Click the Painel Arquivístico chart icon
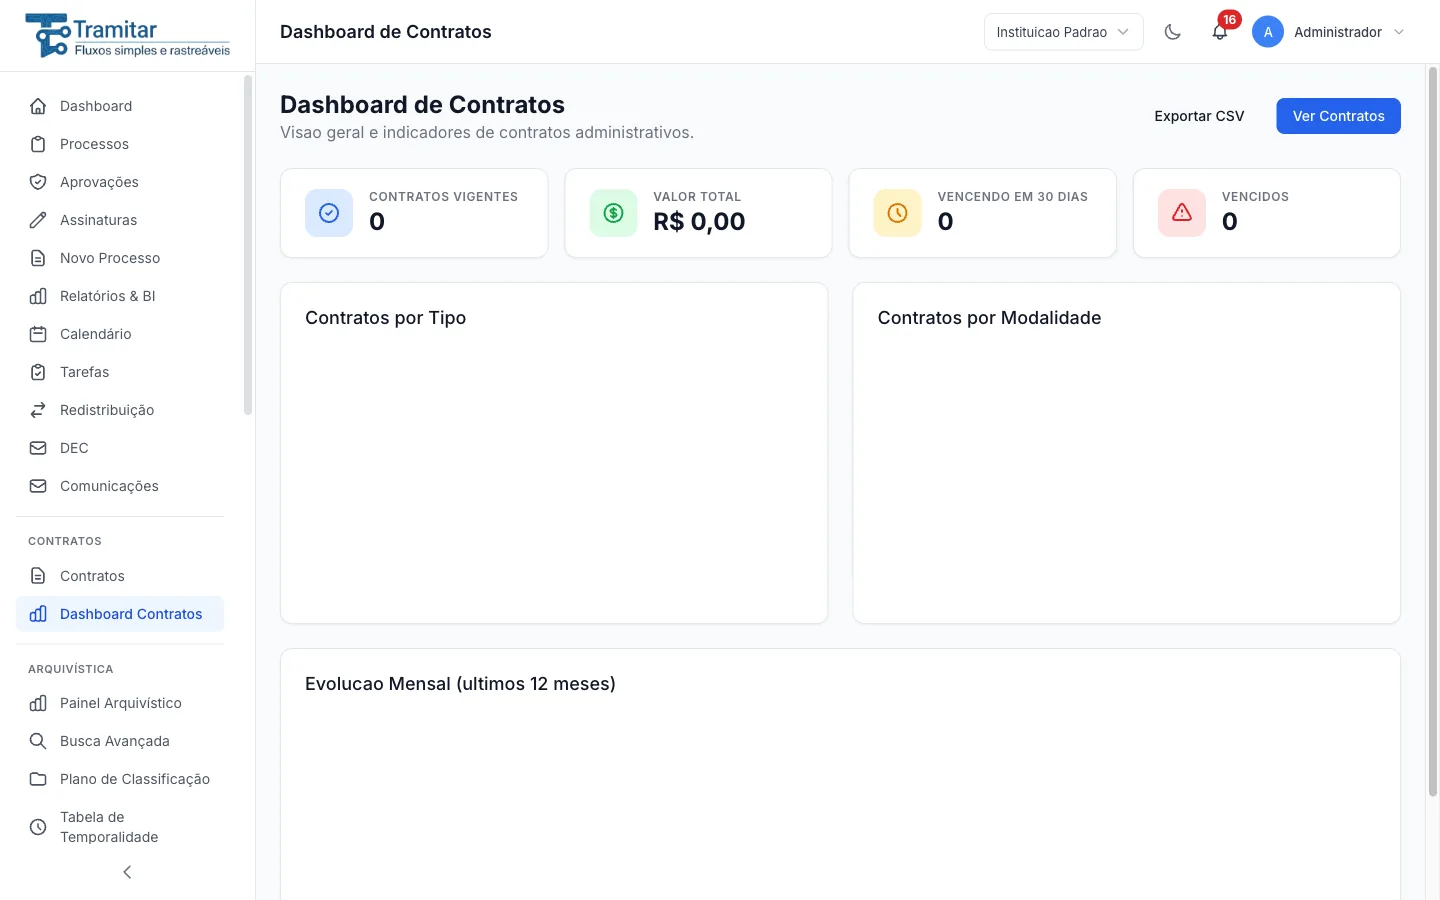 [x=38, y=703]
